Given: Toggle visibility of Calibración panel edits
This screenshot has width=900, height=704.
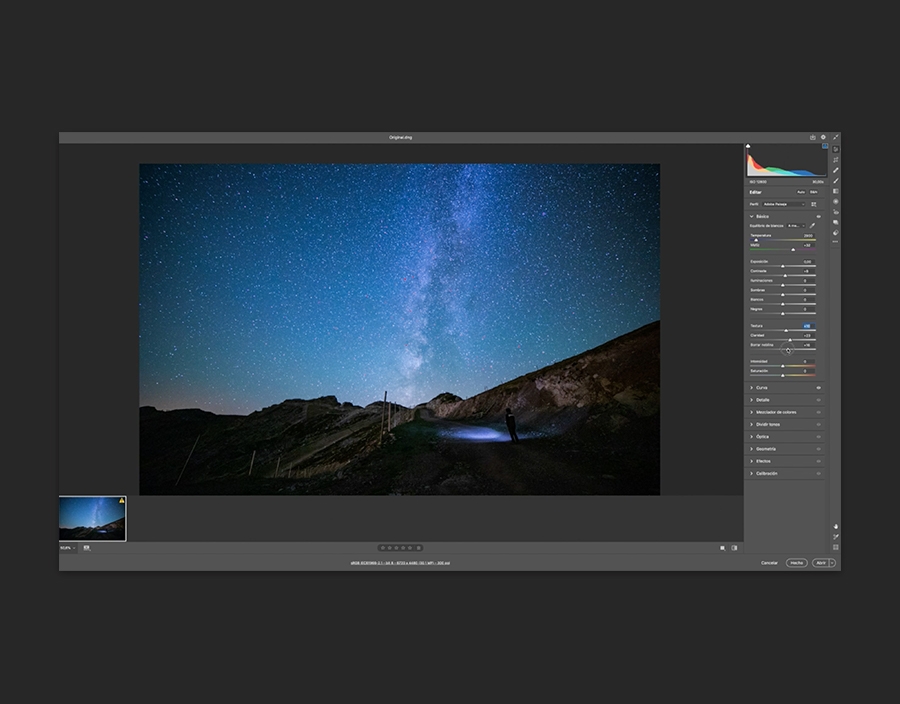Looking at the screenshot, I should click(x=818, y=473).
